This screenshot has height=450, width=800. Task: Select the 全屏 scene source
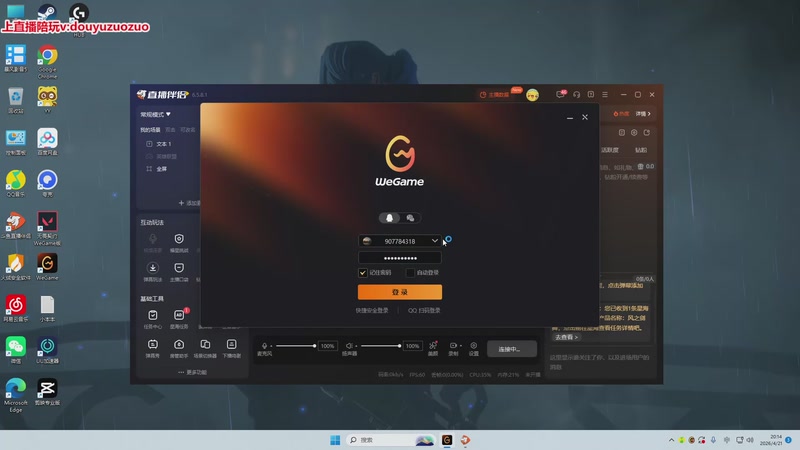[x=161, y=169]
